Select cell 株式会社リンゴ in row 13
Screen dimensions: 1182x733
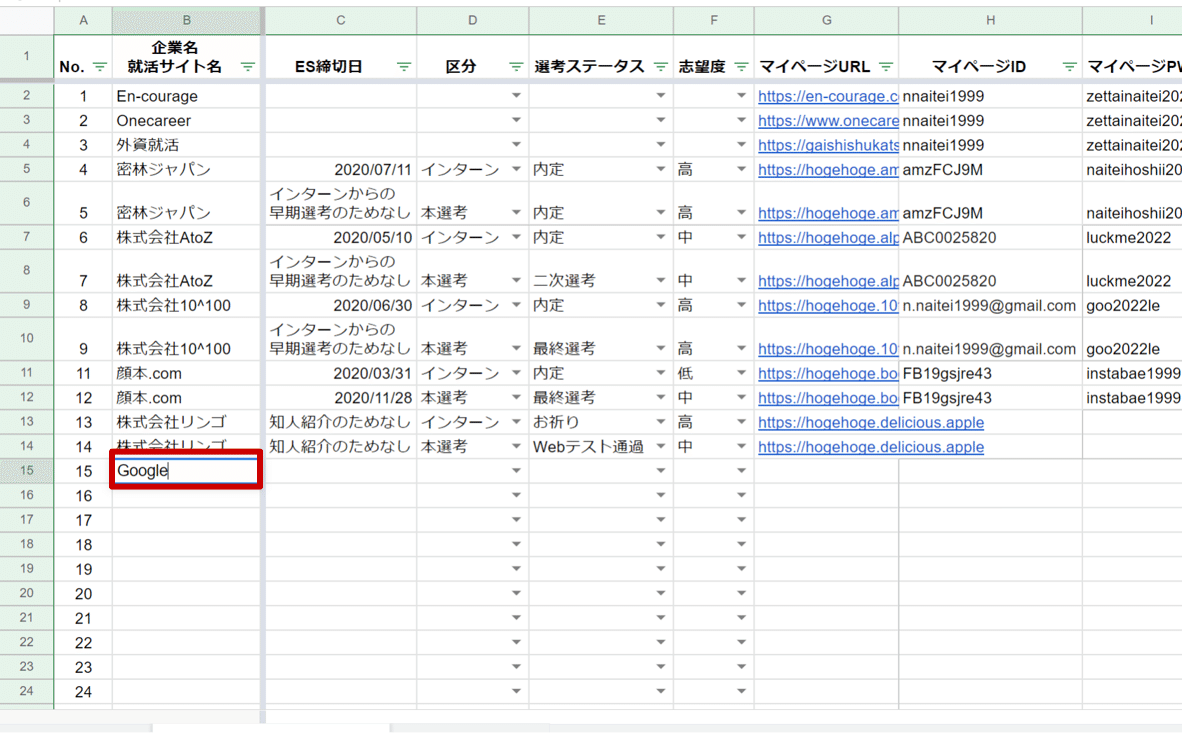click(x=186, y=422)
